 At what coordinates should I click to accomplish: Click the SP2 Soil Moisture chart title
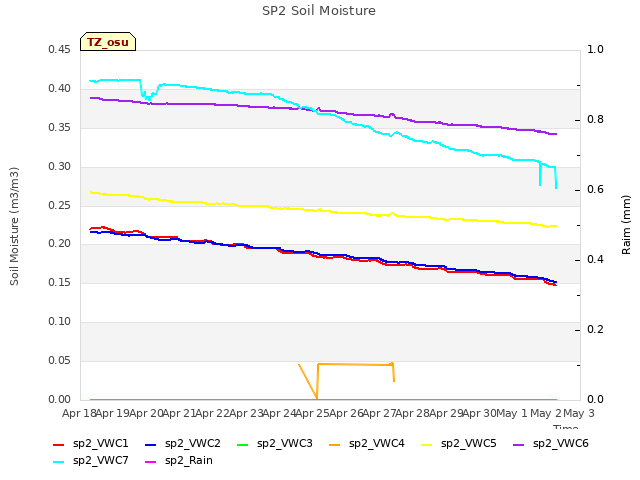click(x=319, y=11)
